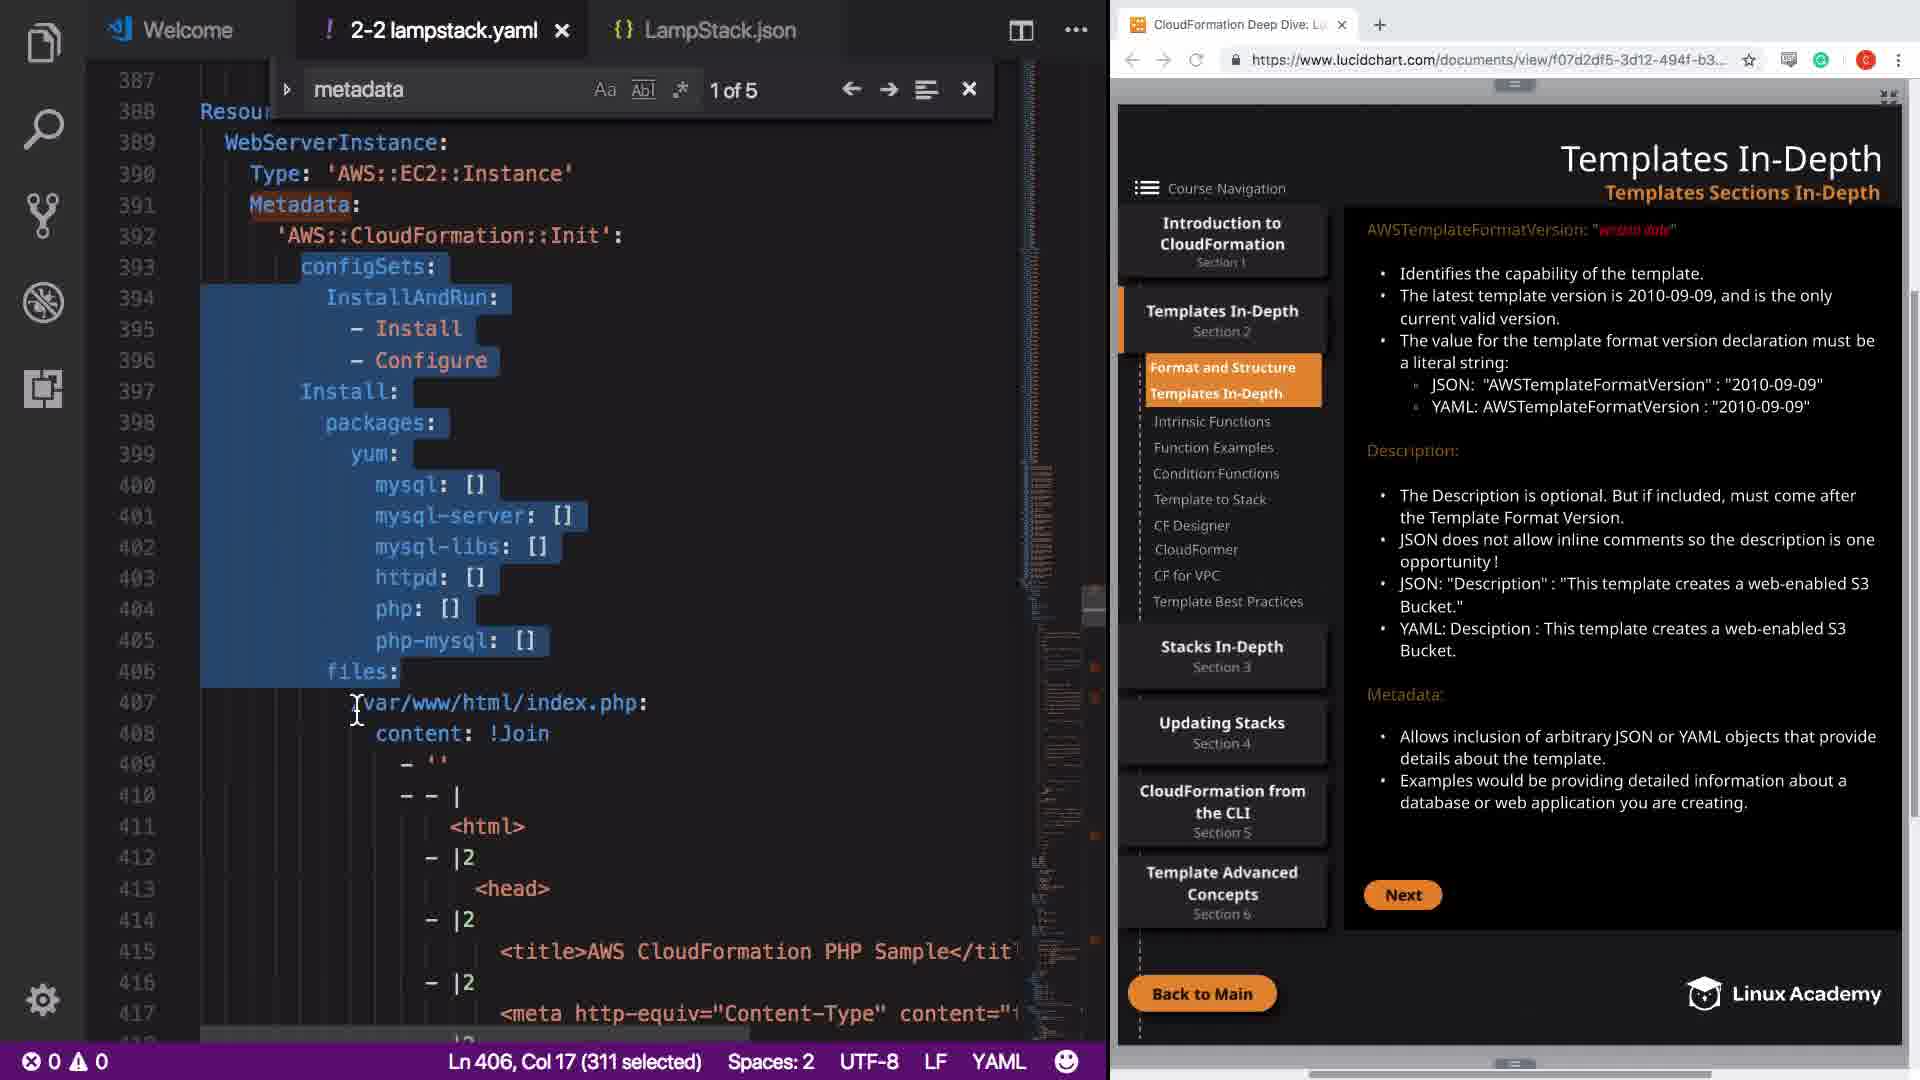Expand the replace toggle arrow in find

point(287,90)
